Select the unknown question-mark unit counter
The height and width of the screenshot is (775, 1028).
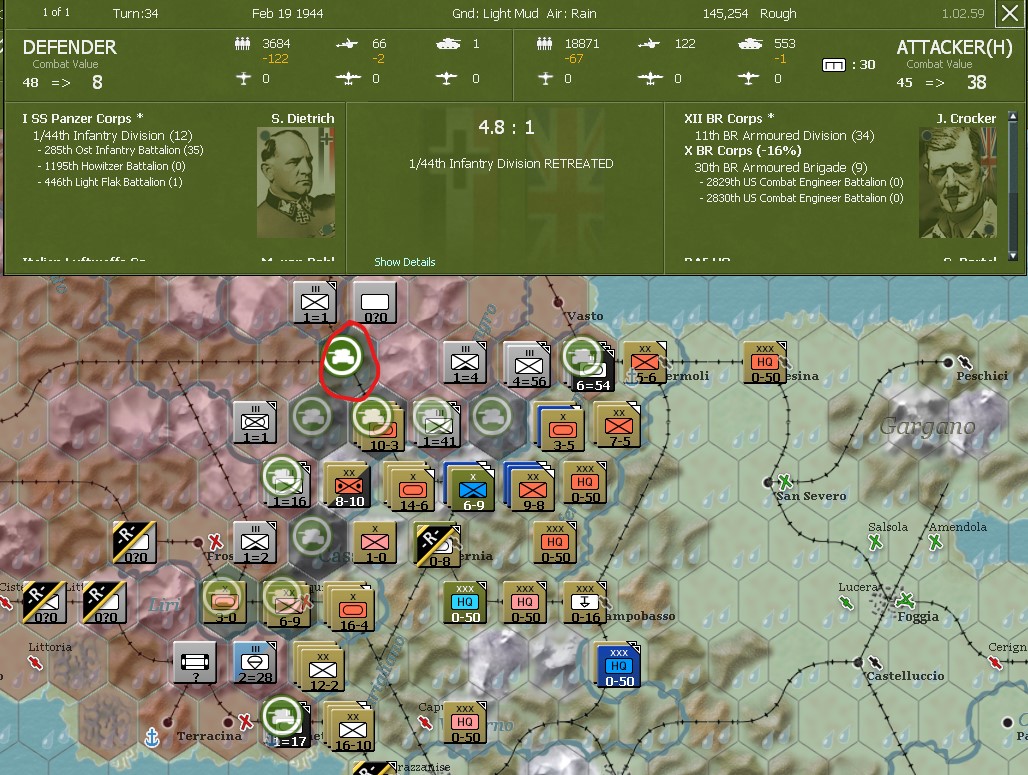pos(195,663)
